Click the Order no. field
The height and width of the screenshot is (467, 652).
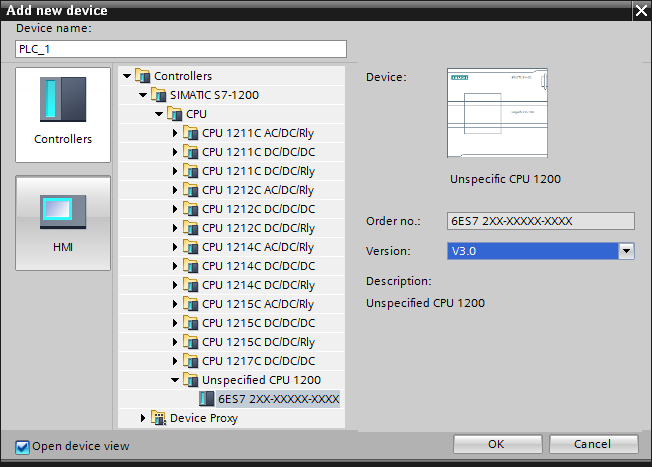(x=541, y=221)
